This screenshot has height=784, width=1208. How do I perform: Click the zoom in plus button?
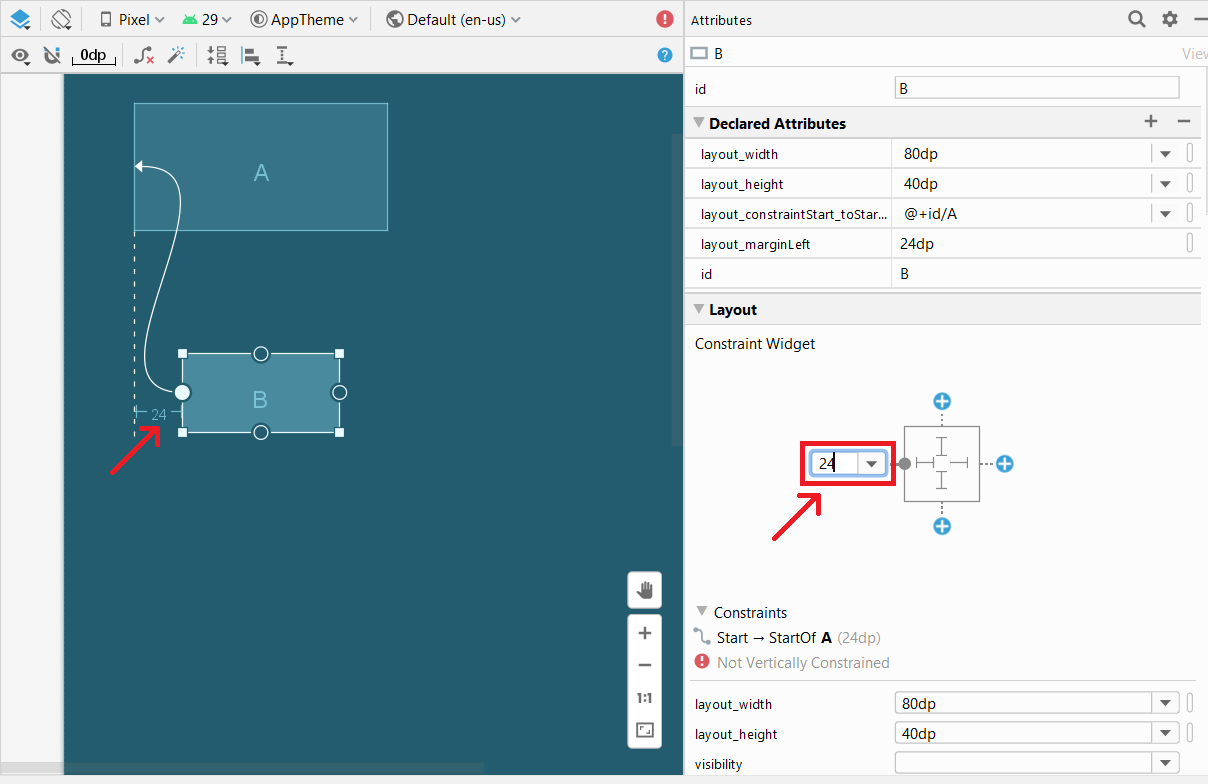[645, 633]
